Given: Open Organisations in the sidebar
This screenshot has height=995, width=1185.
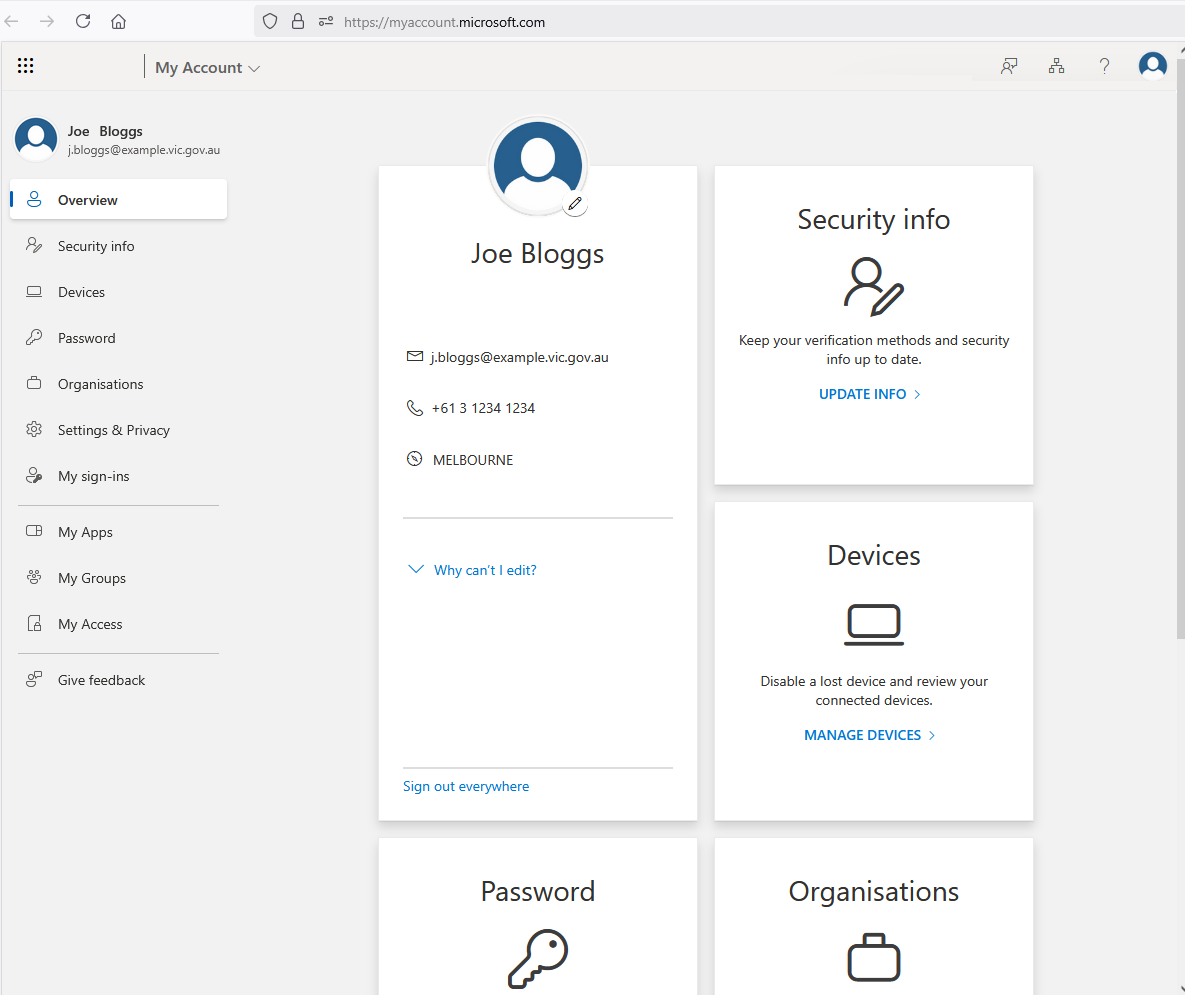Looking at the screenshot, I should click(x=119, y=384).
